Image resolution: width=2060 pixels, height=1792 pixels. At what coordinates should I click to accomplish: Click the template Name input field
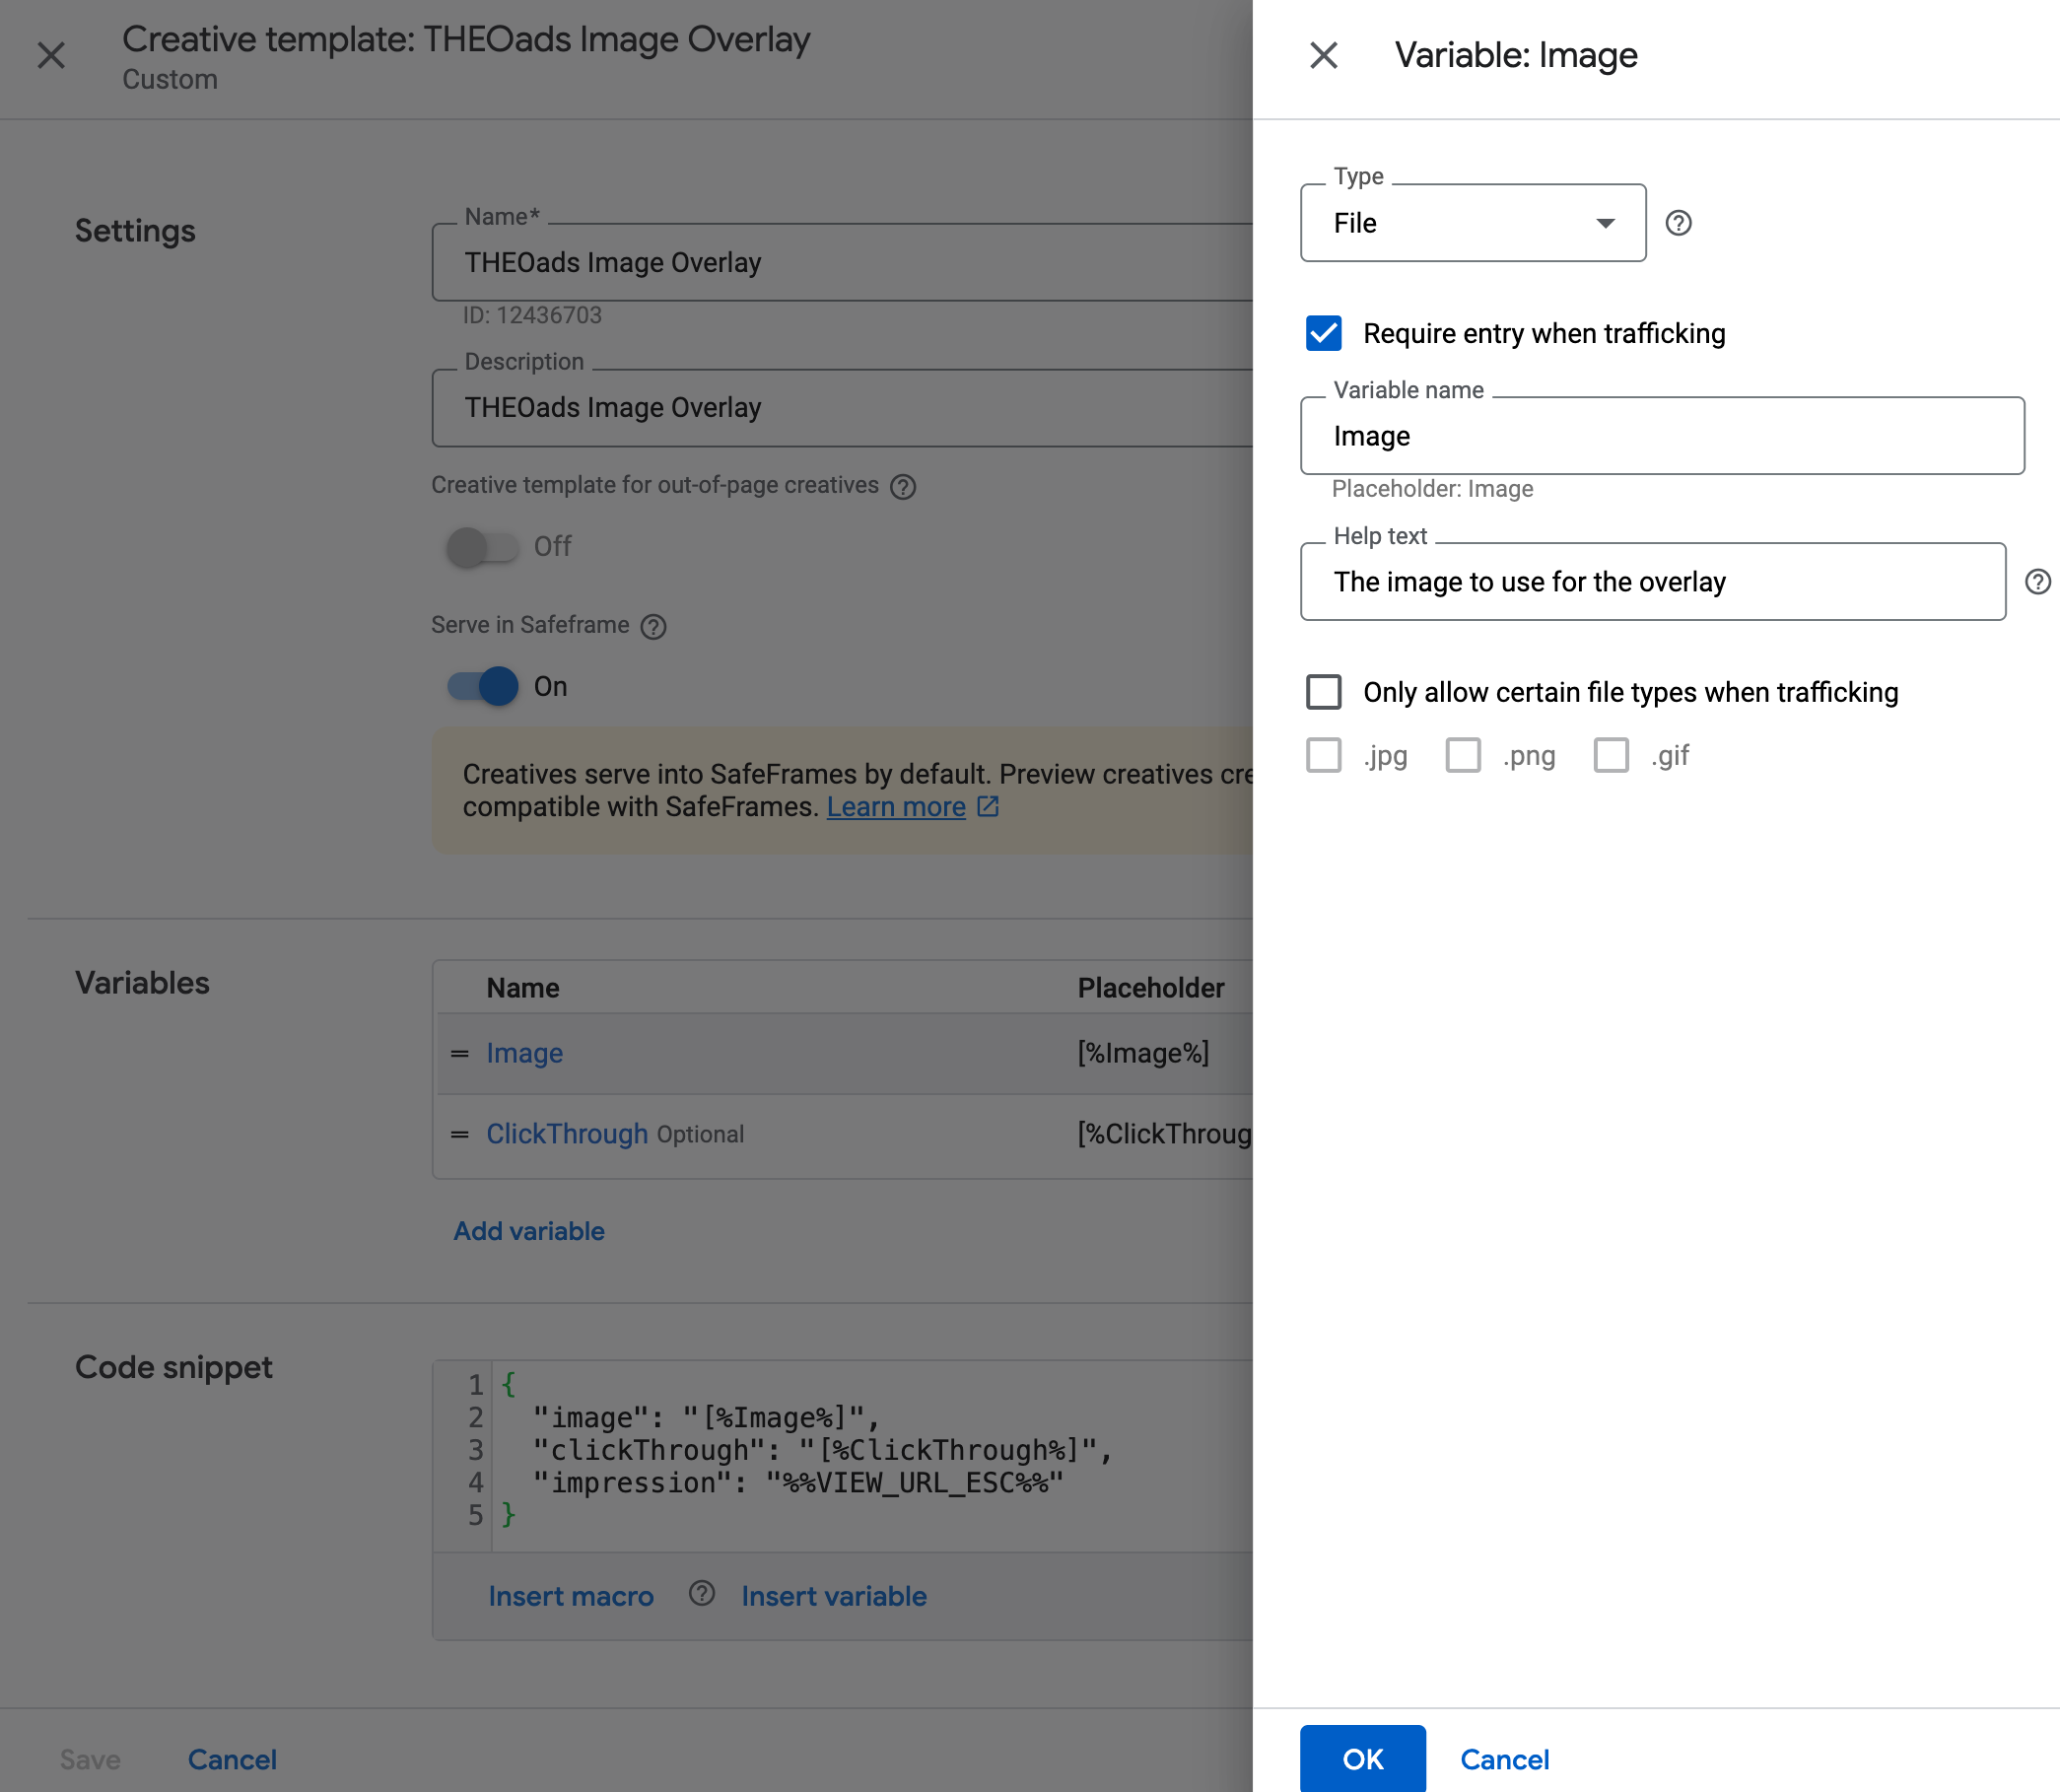tap(842, 262)
